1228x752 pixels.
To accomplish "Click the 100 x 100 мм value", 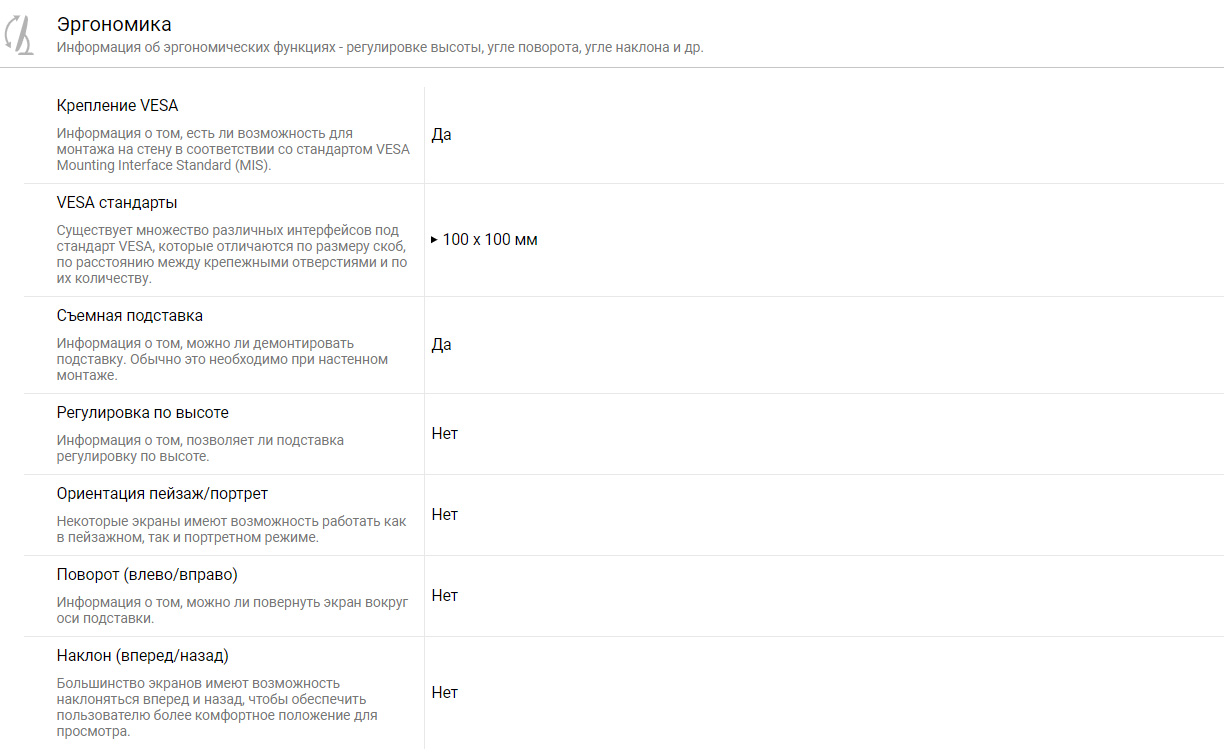I will (x=490, y=240).
